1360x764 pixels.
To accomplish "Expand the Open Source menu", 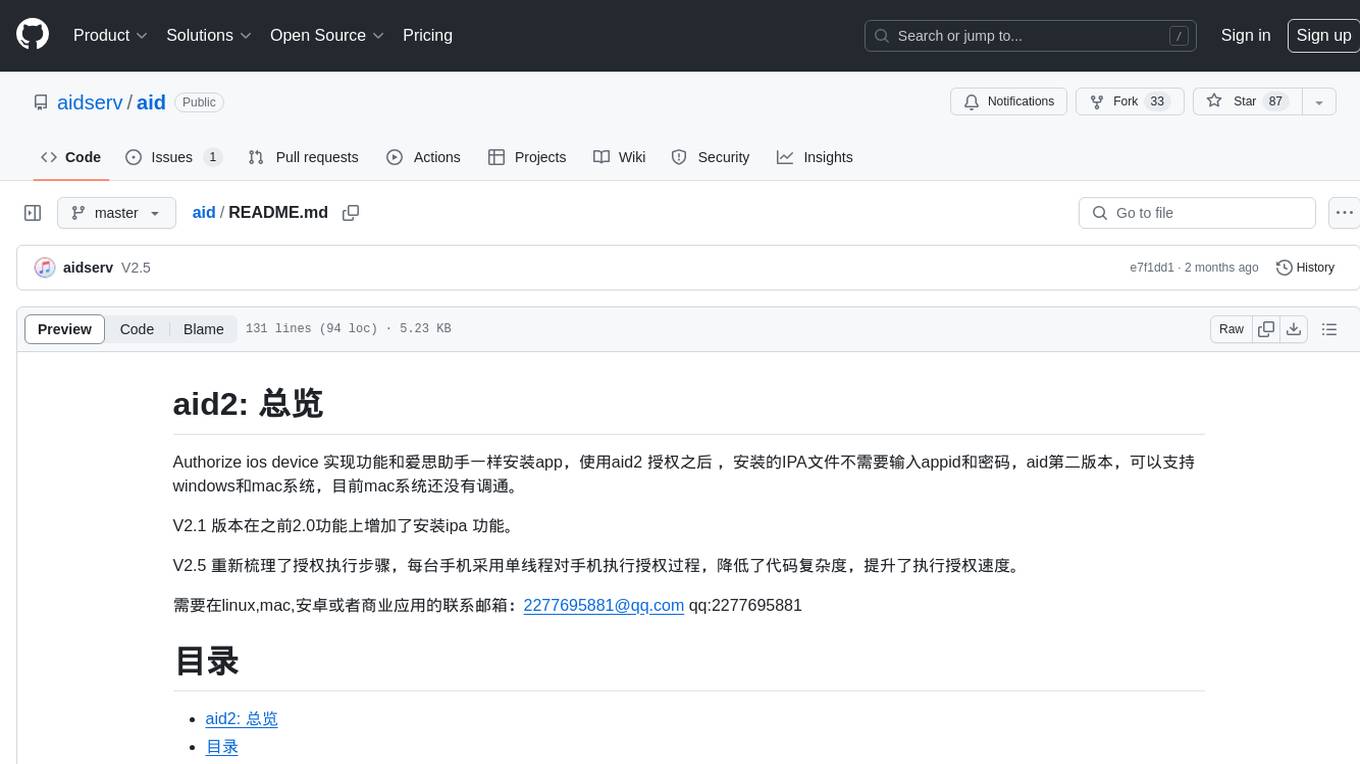I will (x=327, y=35).
